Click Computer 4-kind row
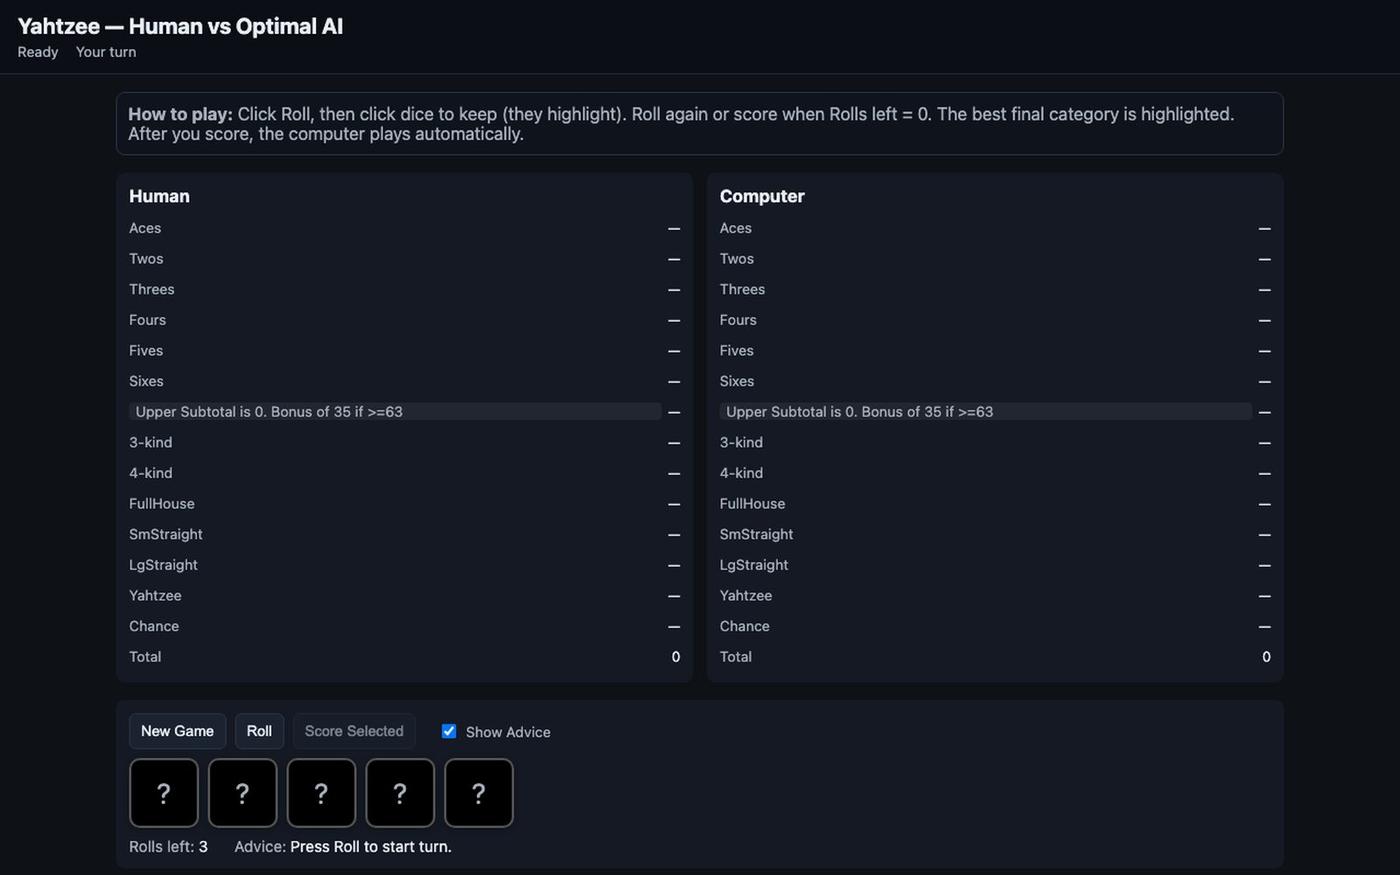Image resolution: width=1400 pixels, height=875 pixels. click(x=995, y=473)
